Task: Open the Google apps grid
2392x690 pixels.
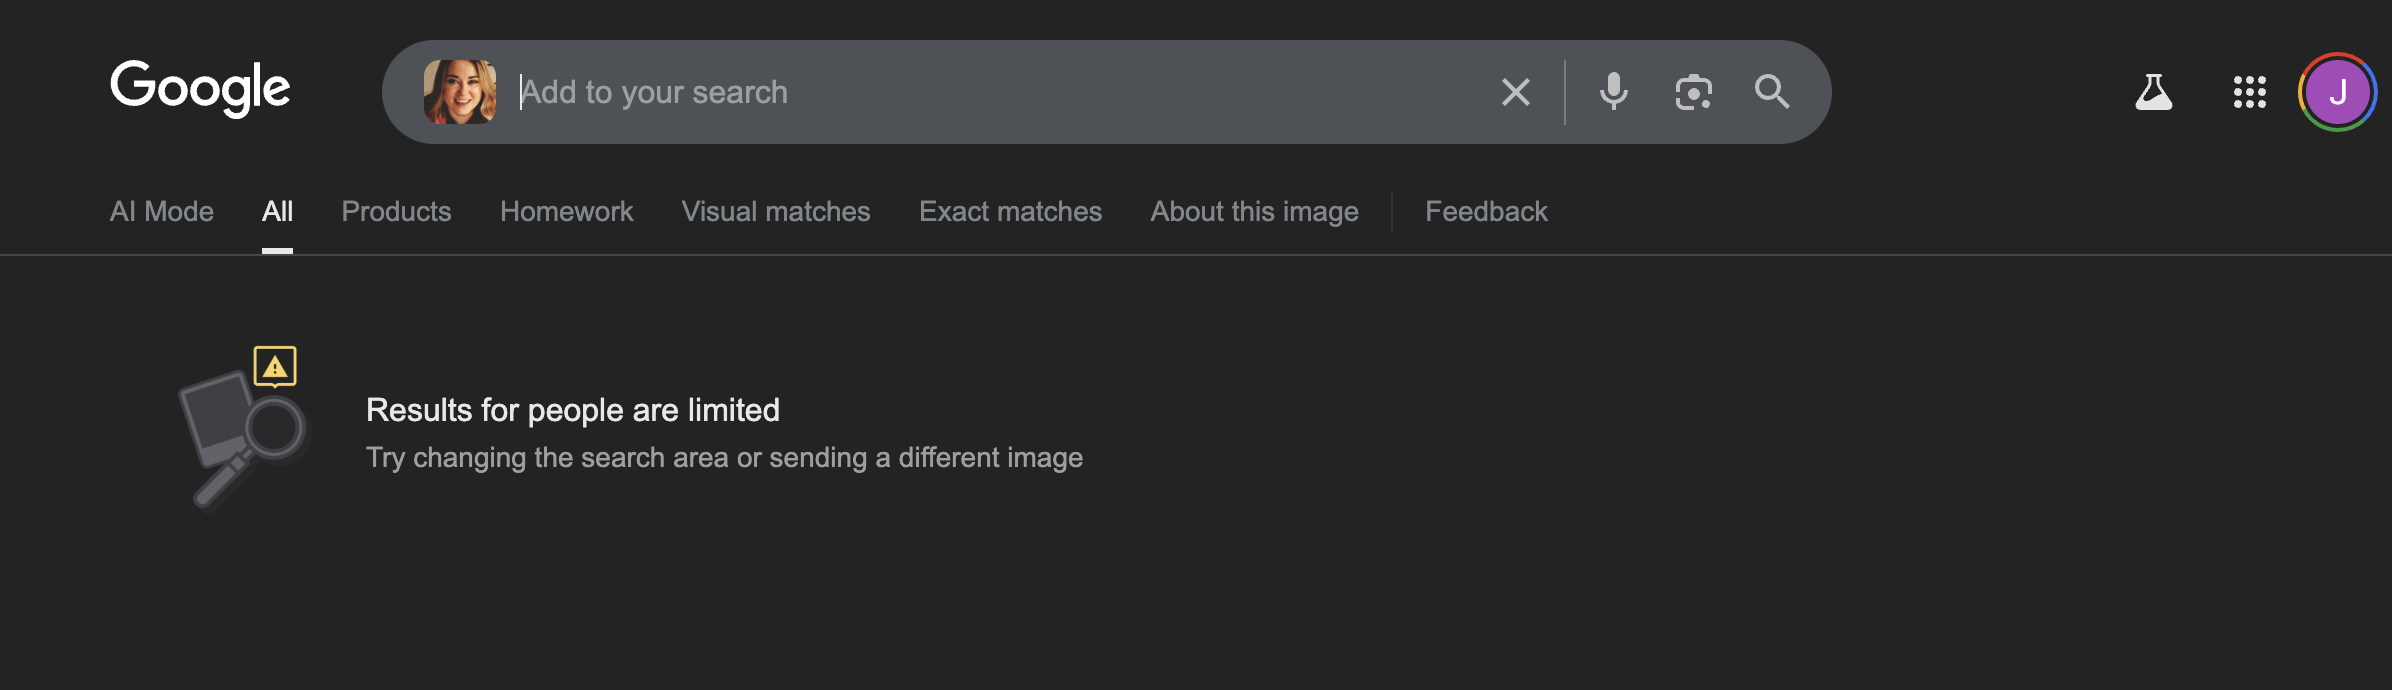Action: click(x=2249, y=92)
